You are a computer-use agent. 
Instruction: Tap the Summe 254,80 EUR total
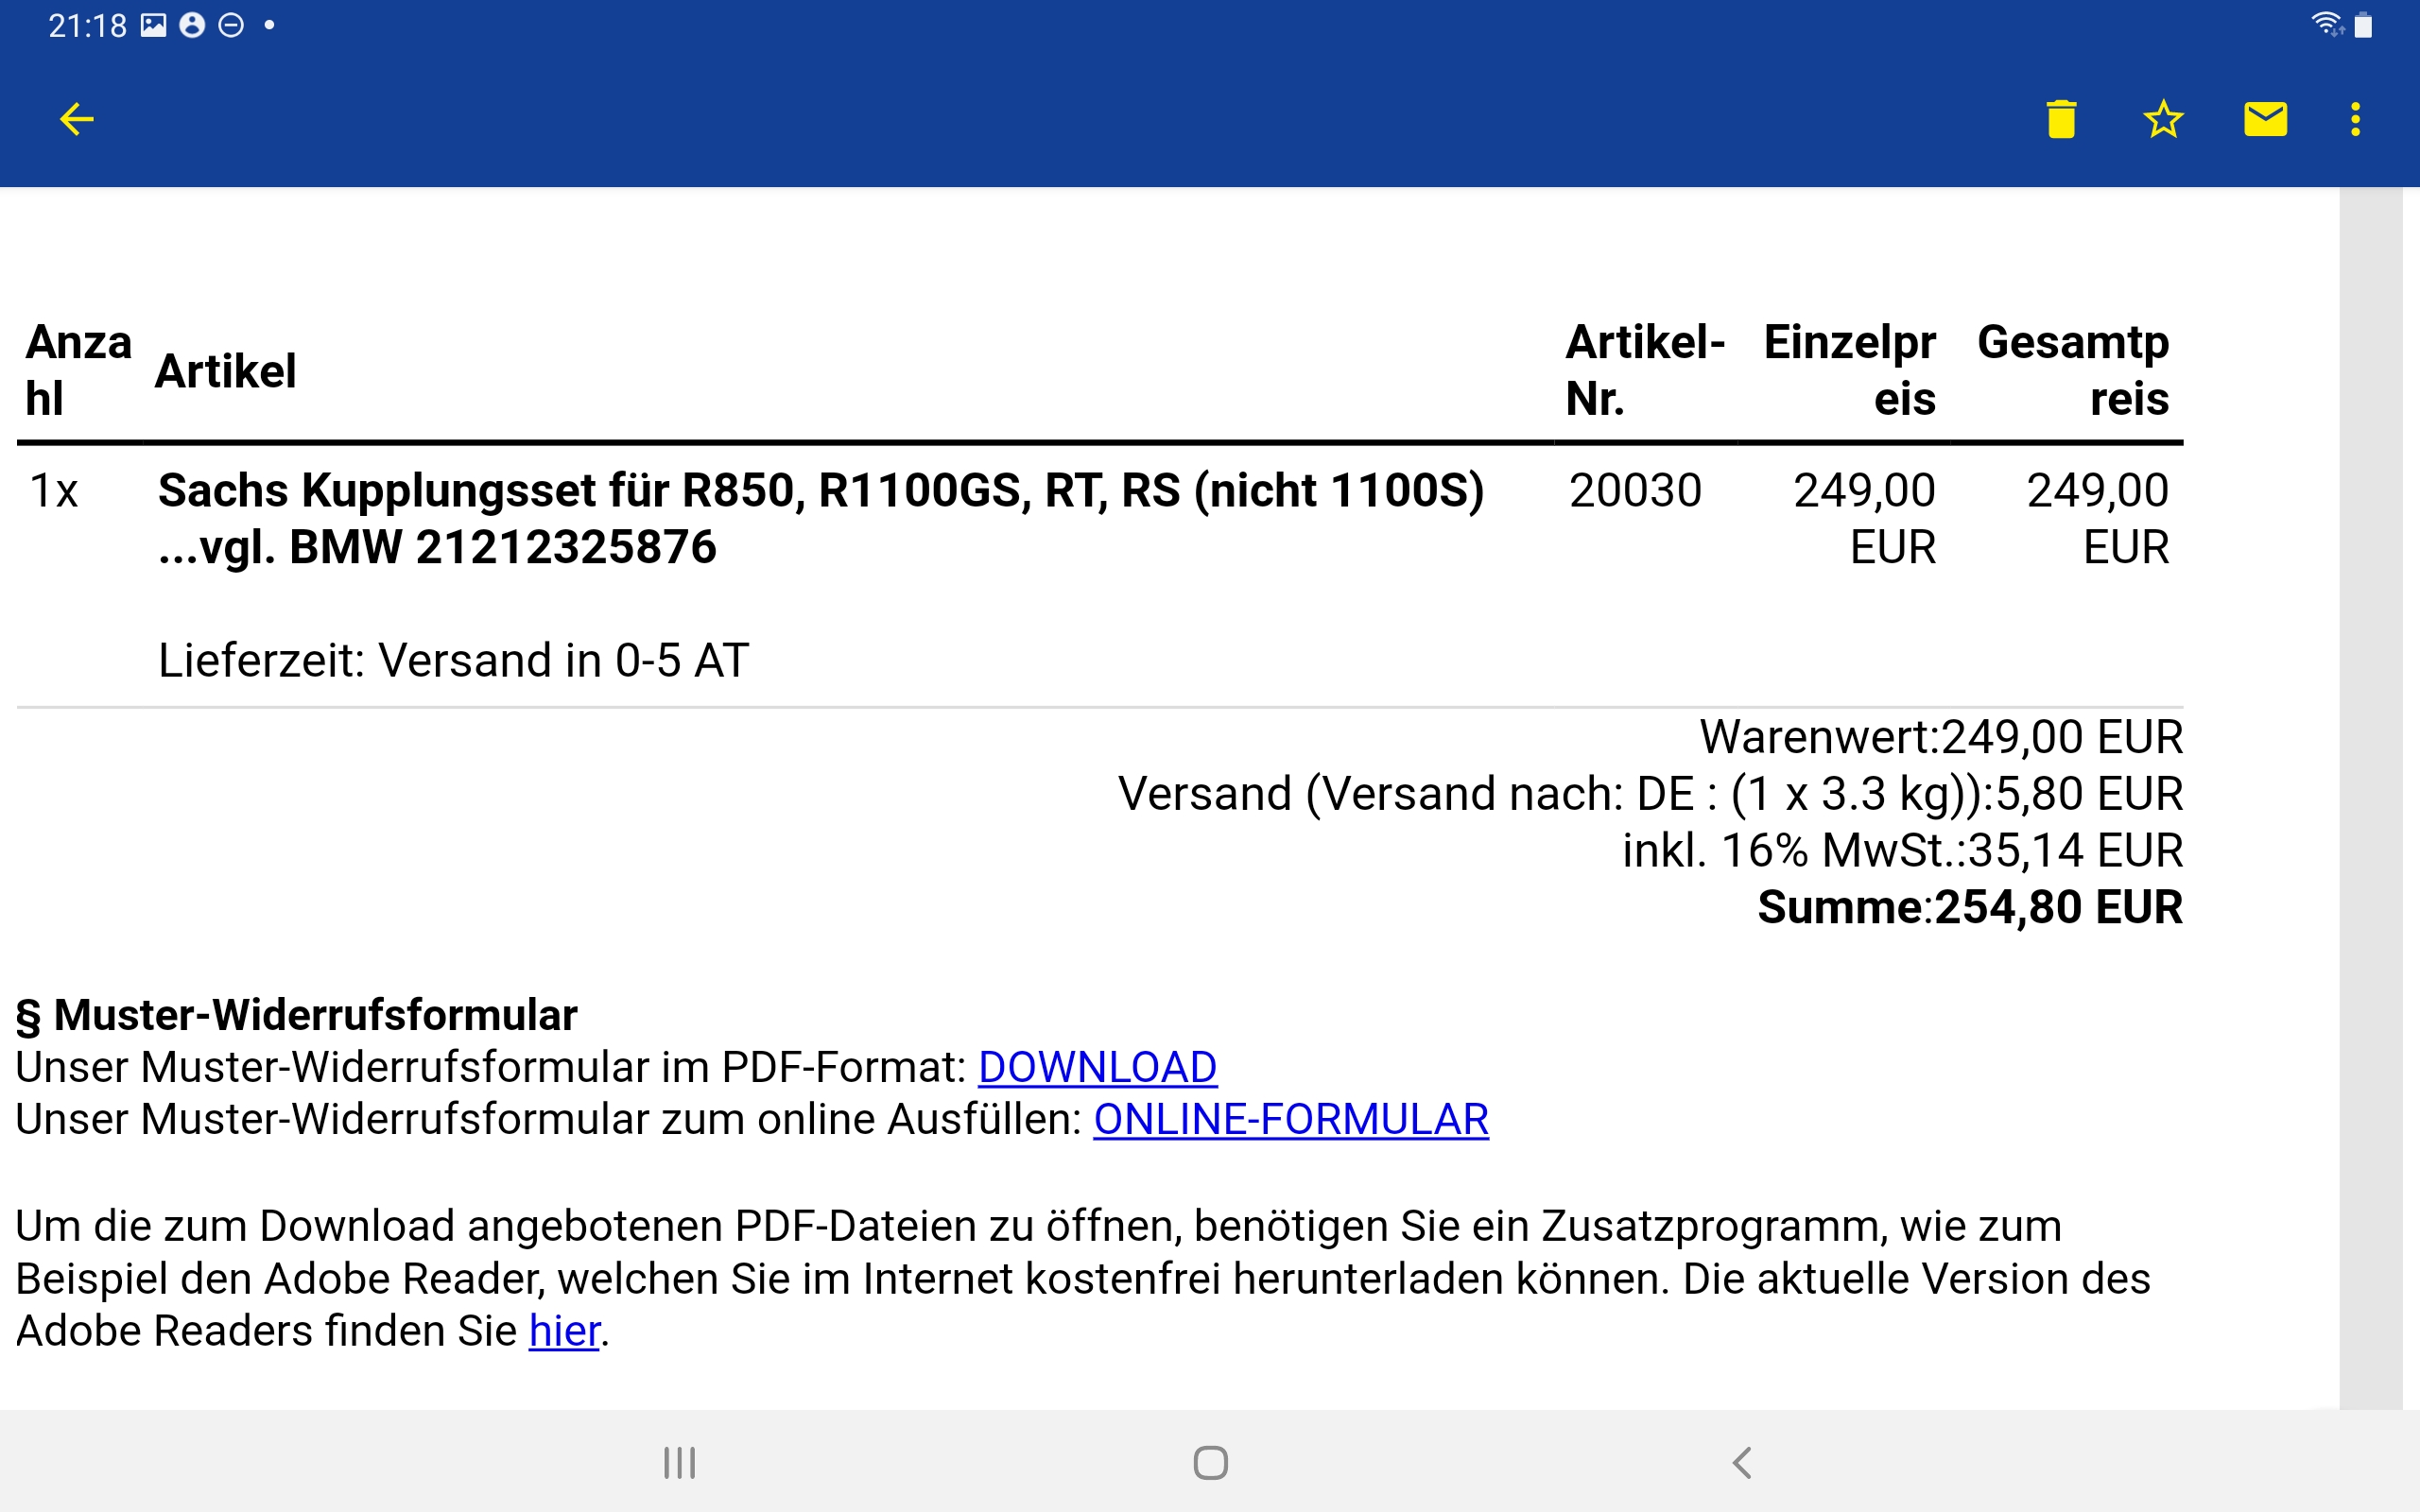click(x=1969, y=907)
